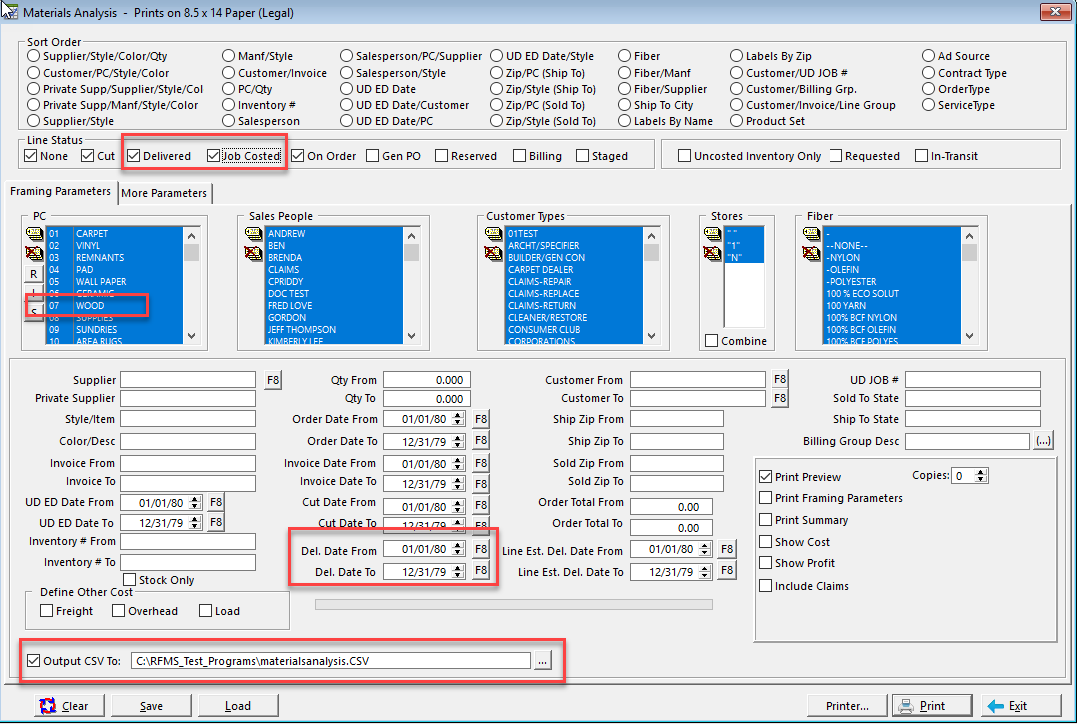Open the Printer... dialog
The image size is (1077, 724).
[x=847, y=705]
